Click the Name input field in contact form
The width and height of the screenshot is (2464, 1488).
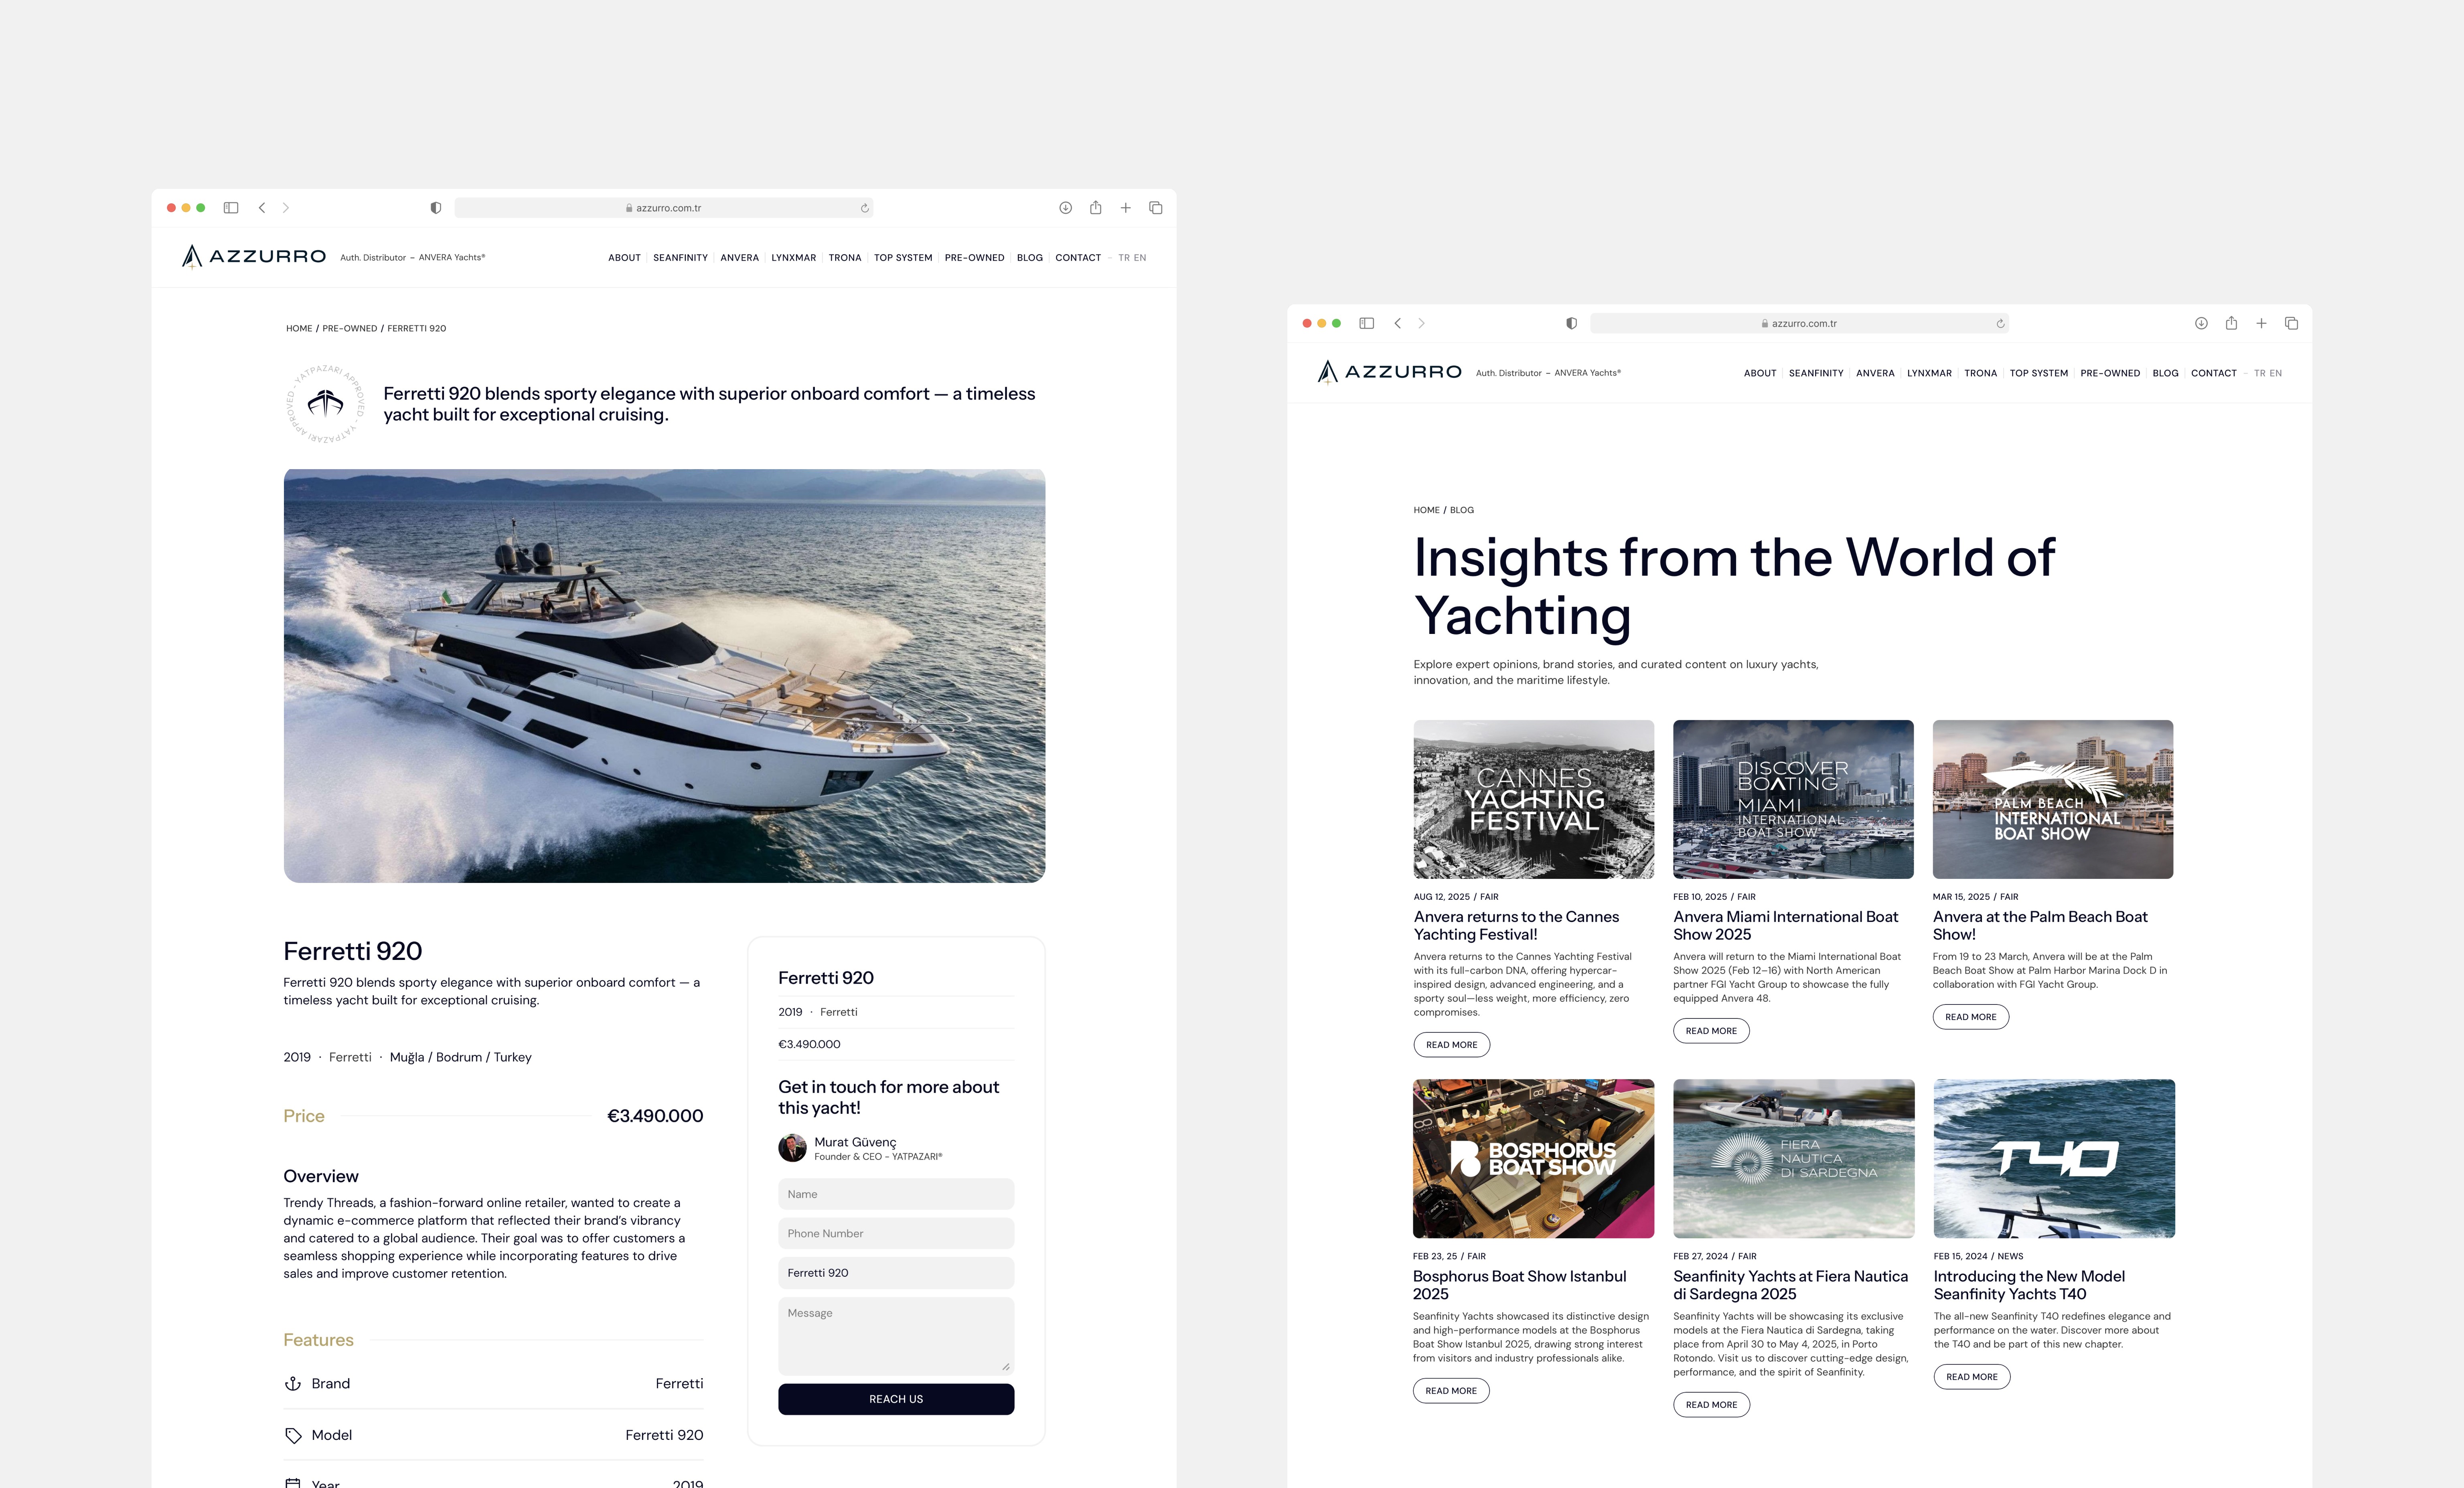(895, 1194)
